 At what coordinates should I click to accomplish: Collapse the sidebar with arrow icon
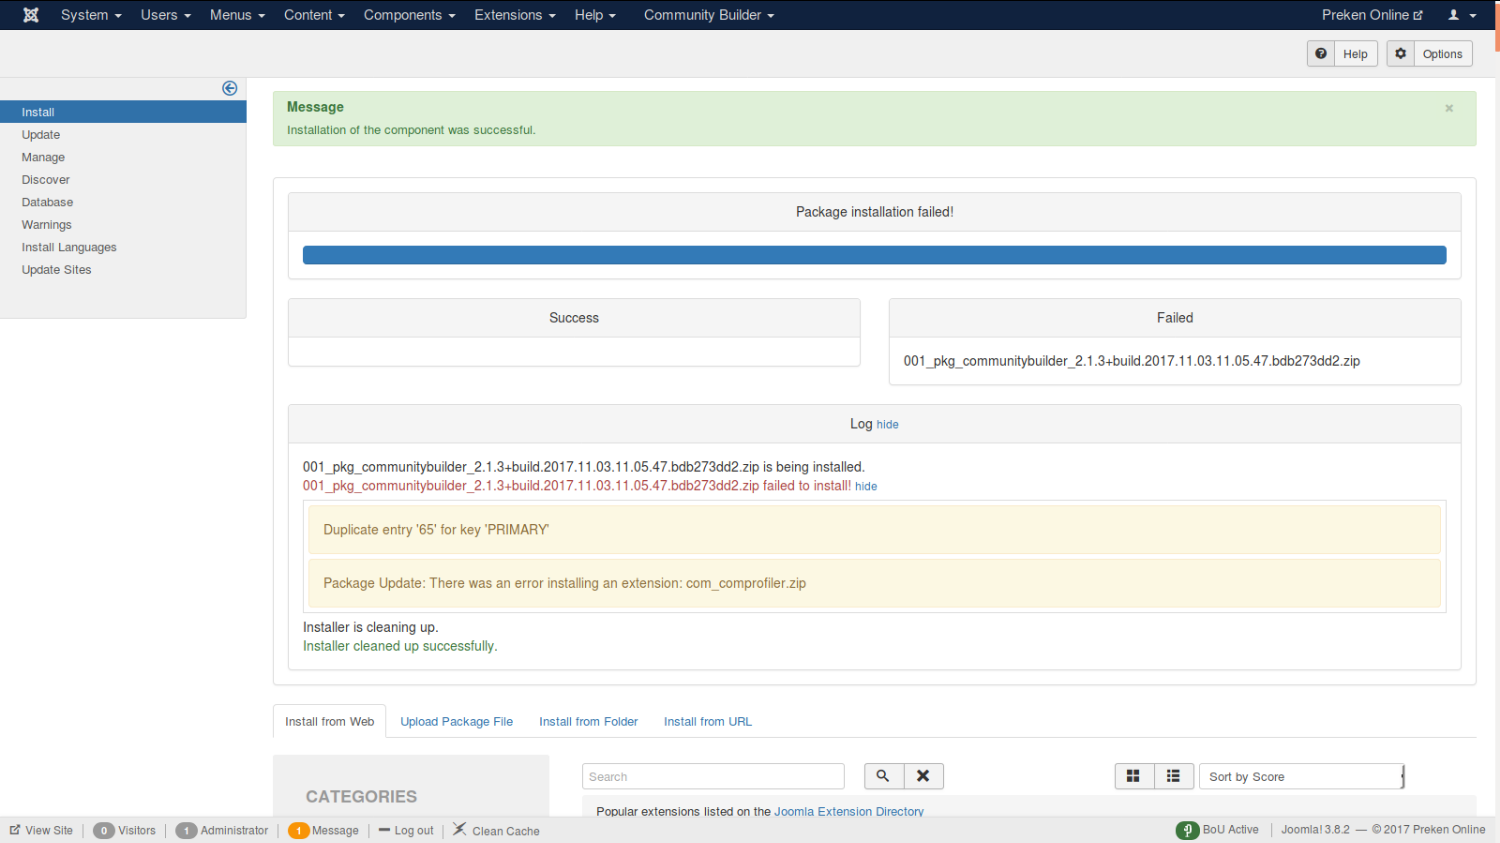[230, 88]
